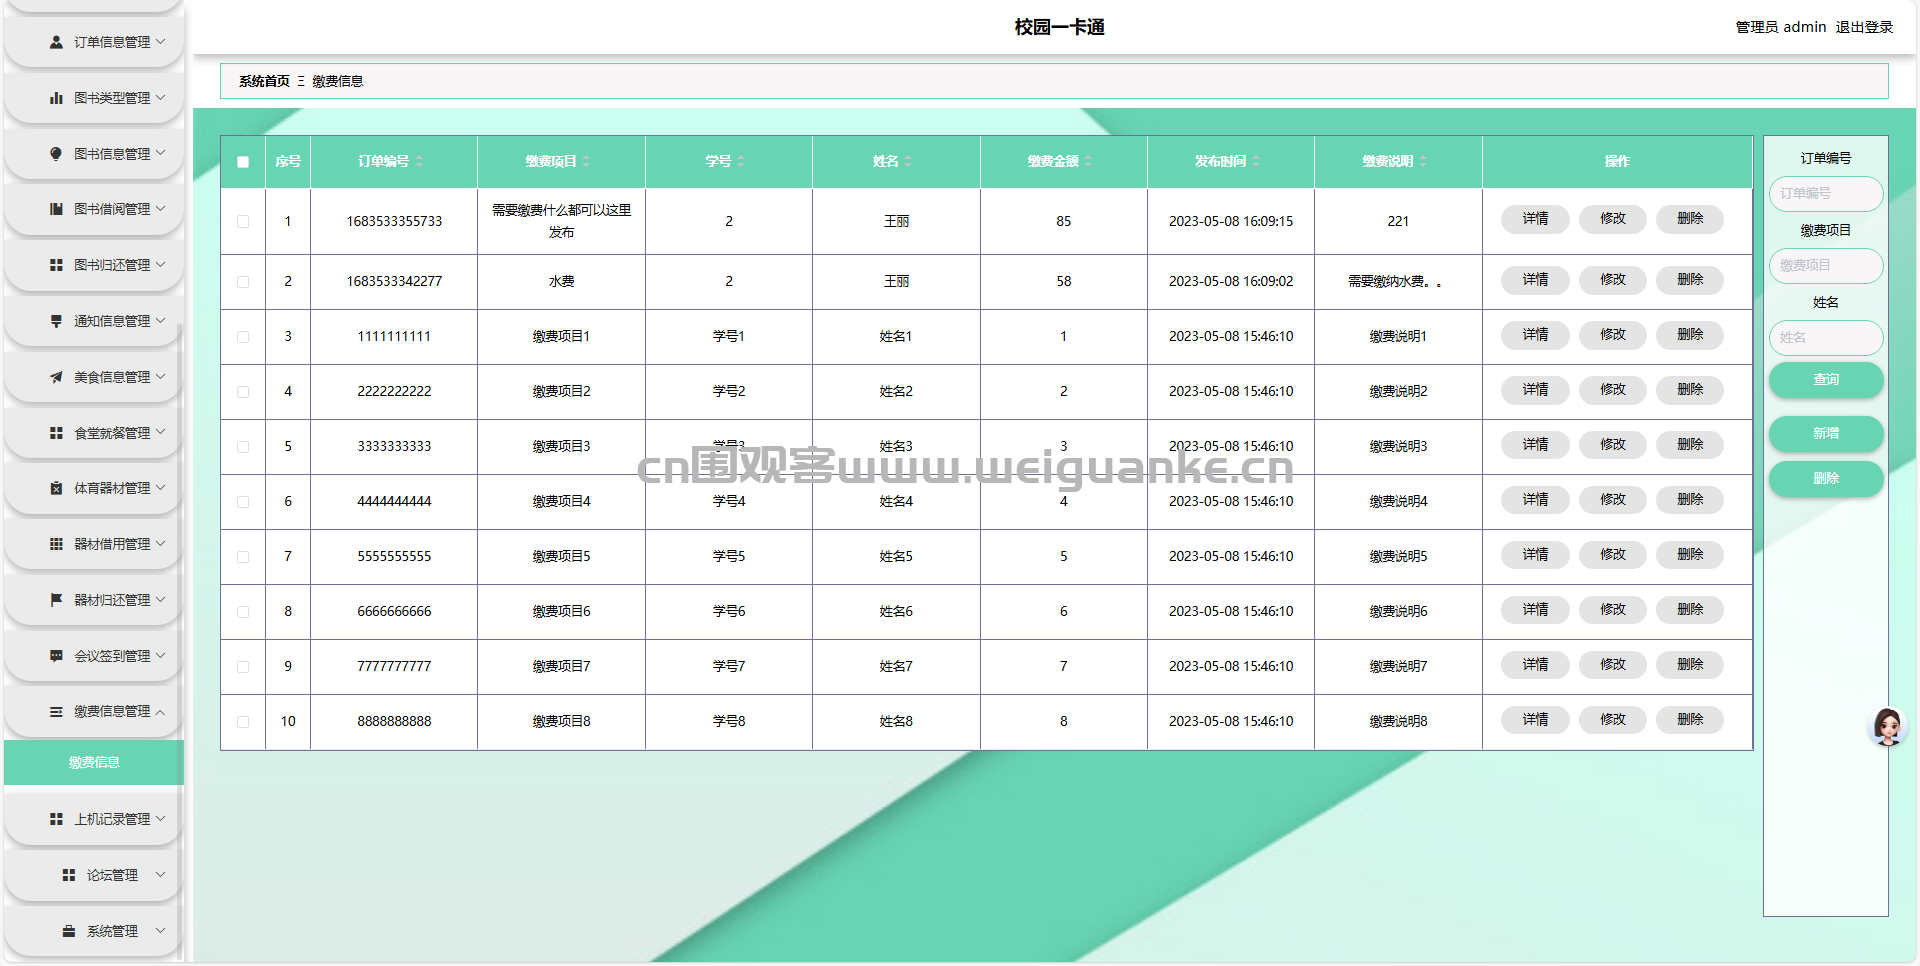Check the row for order 8888888888

click(x=243, y=722)
